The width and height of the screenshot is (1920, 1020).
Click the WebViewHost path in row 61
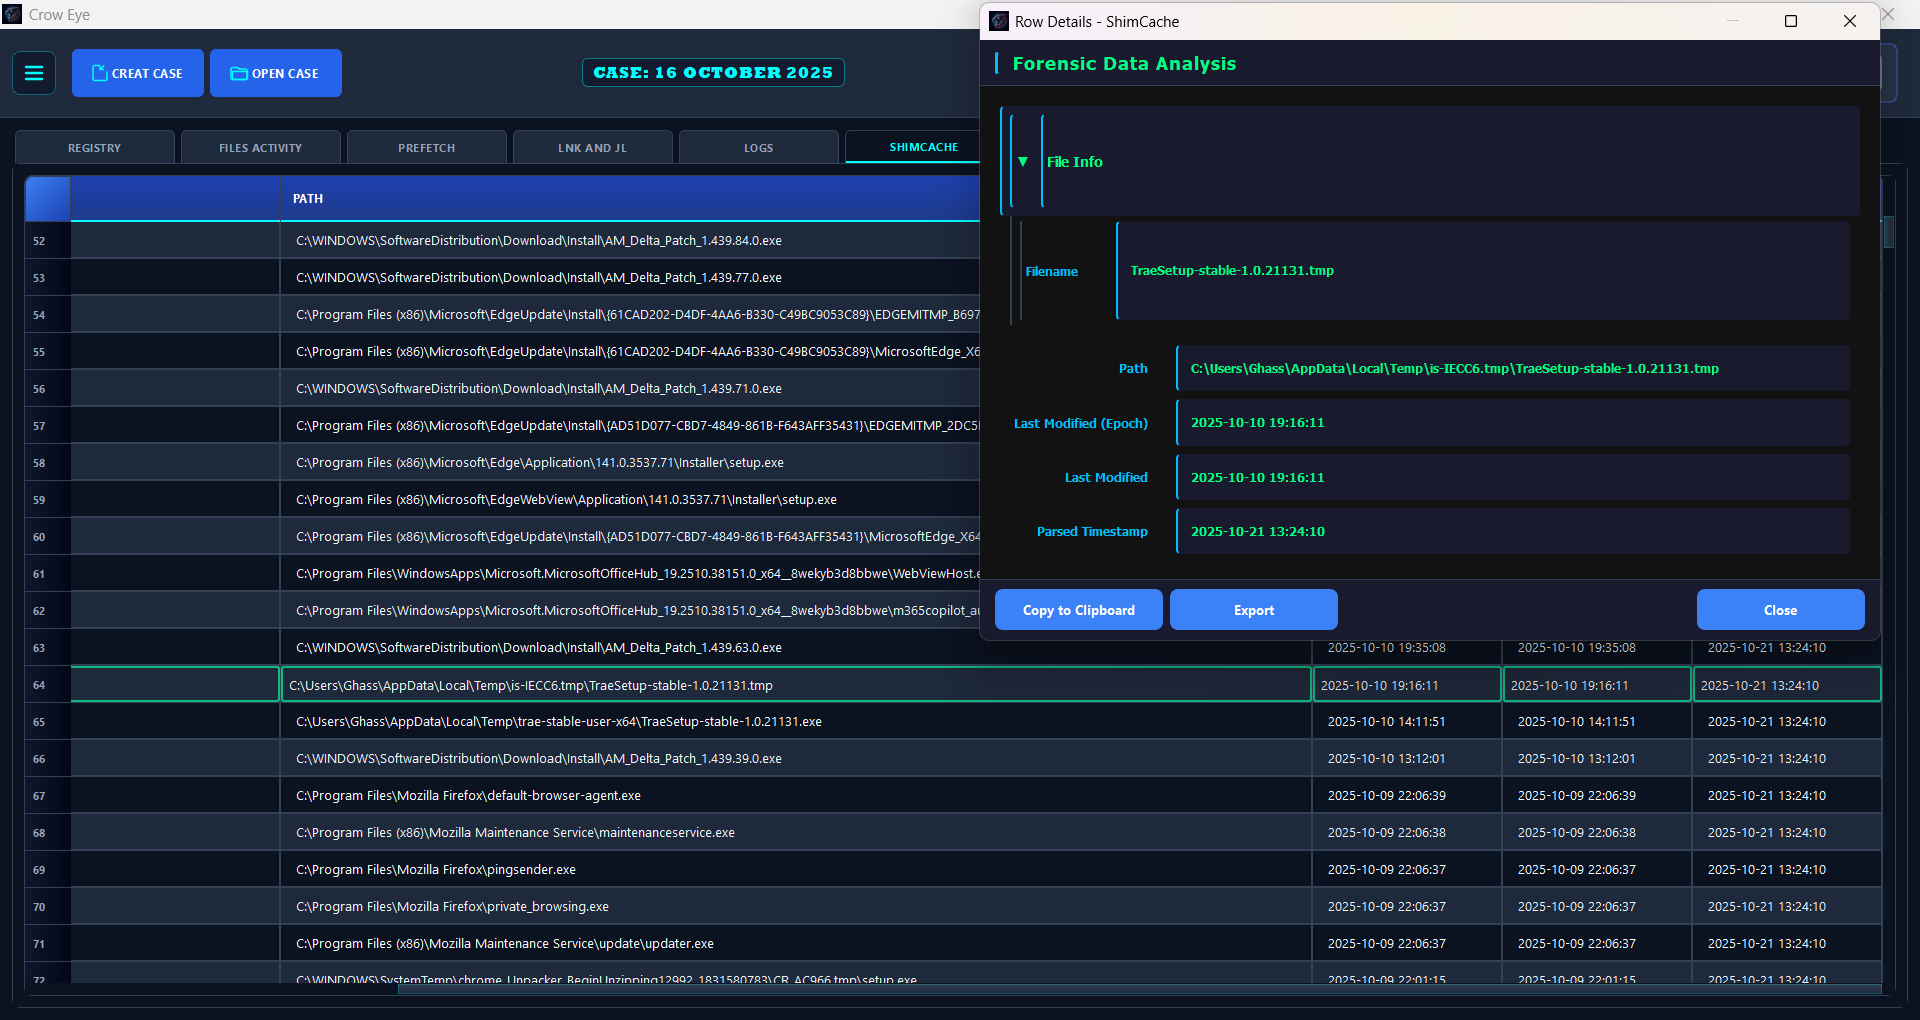point(630,574)
